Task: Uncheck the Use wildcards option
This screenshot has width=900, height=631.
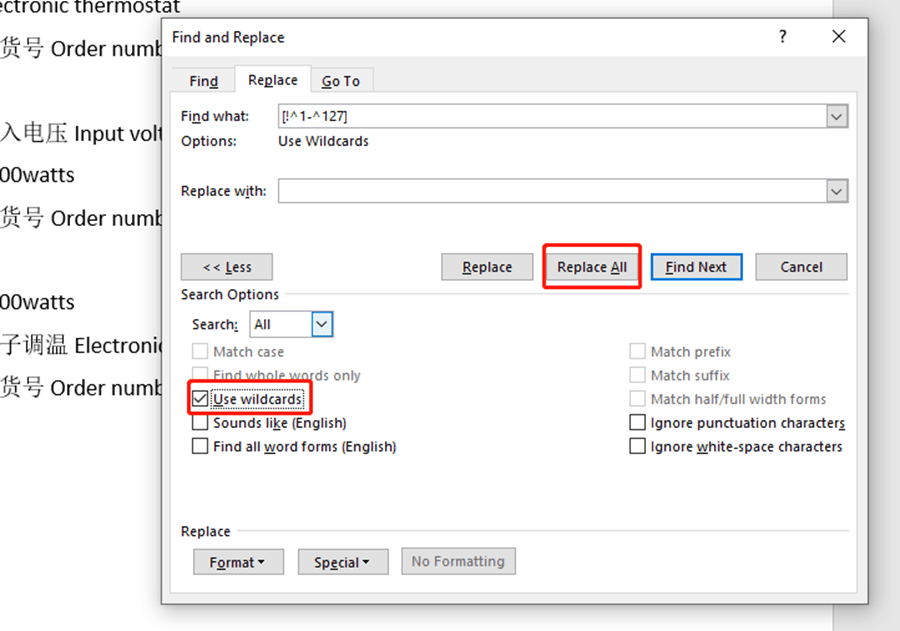Action: tap(200, 398)
